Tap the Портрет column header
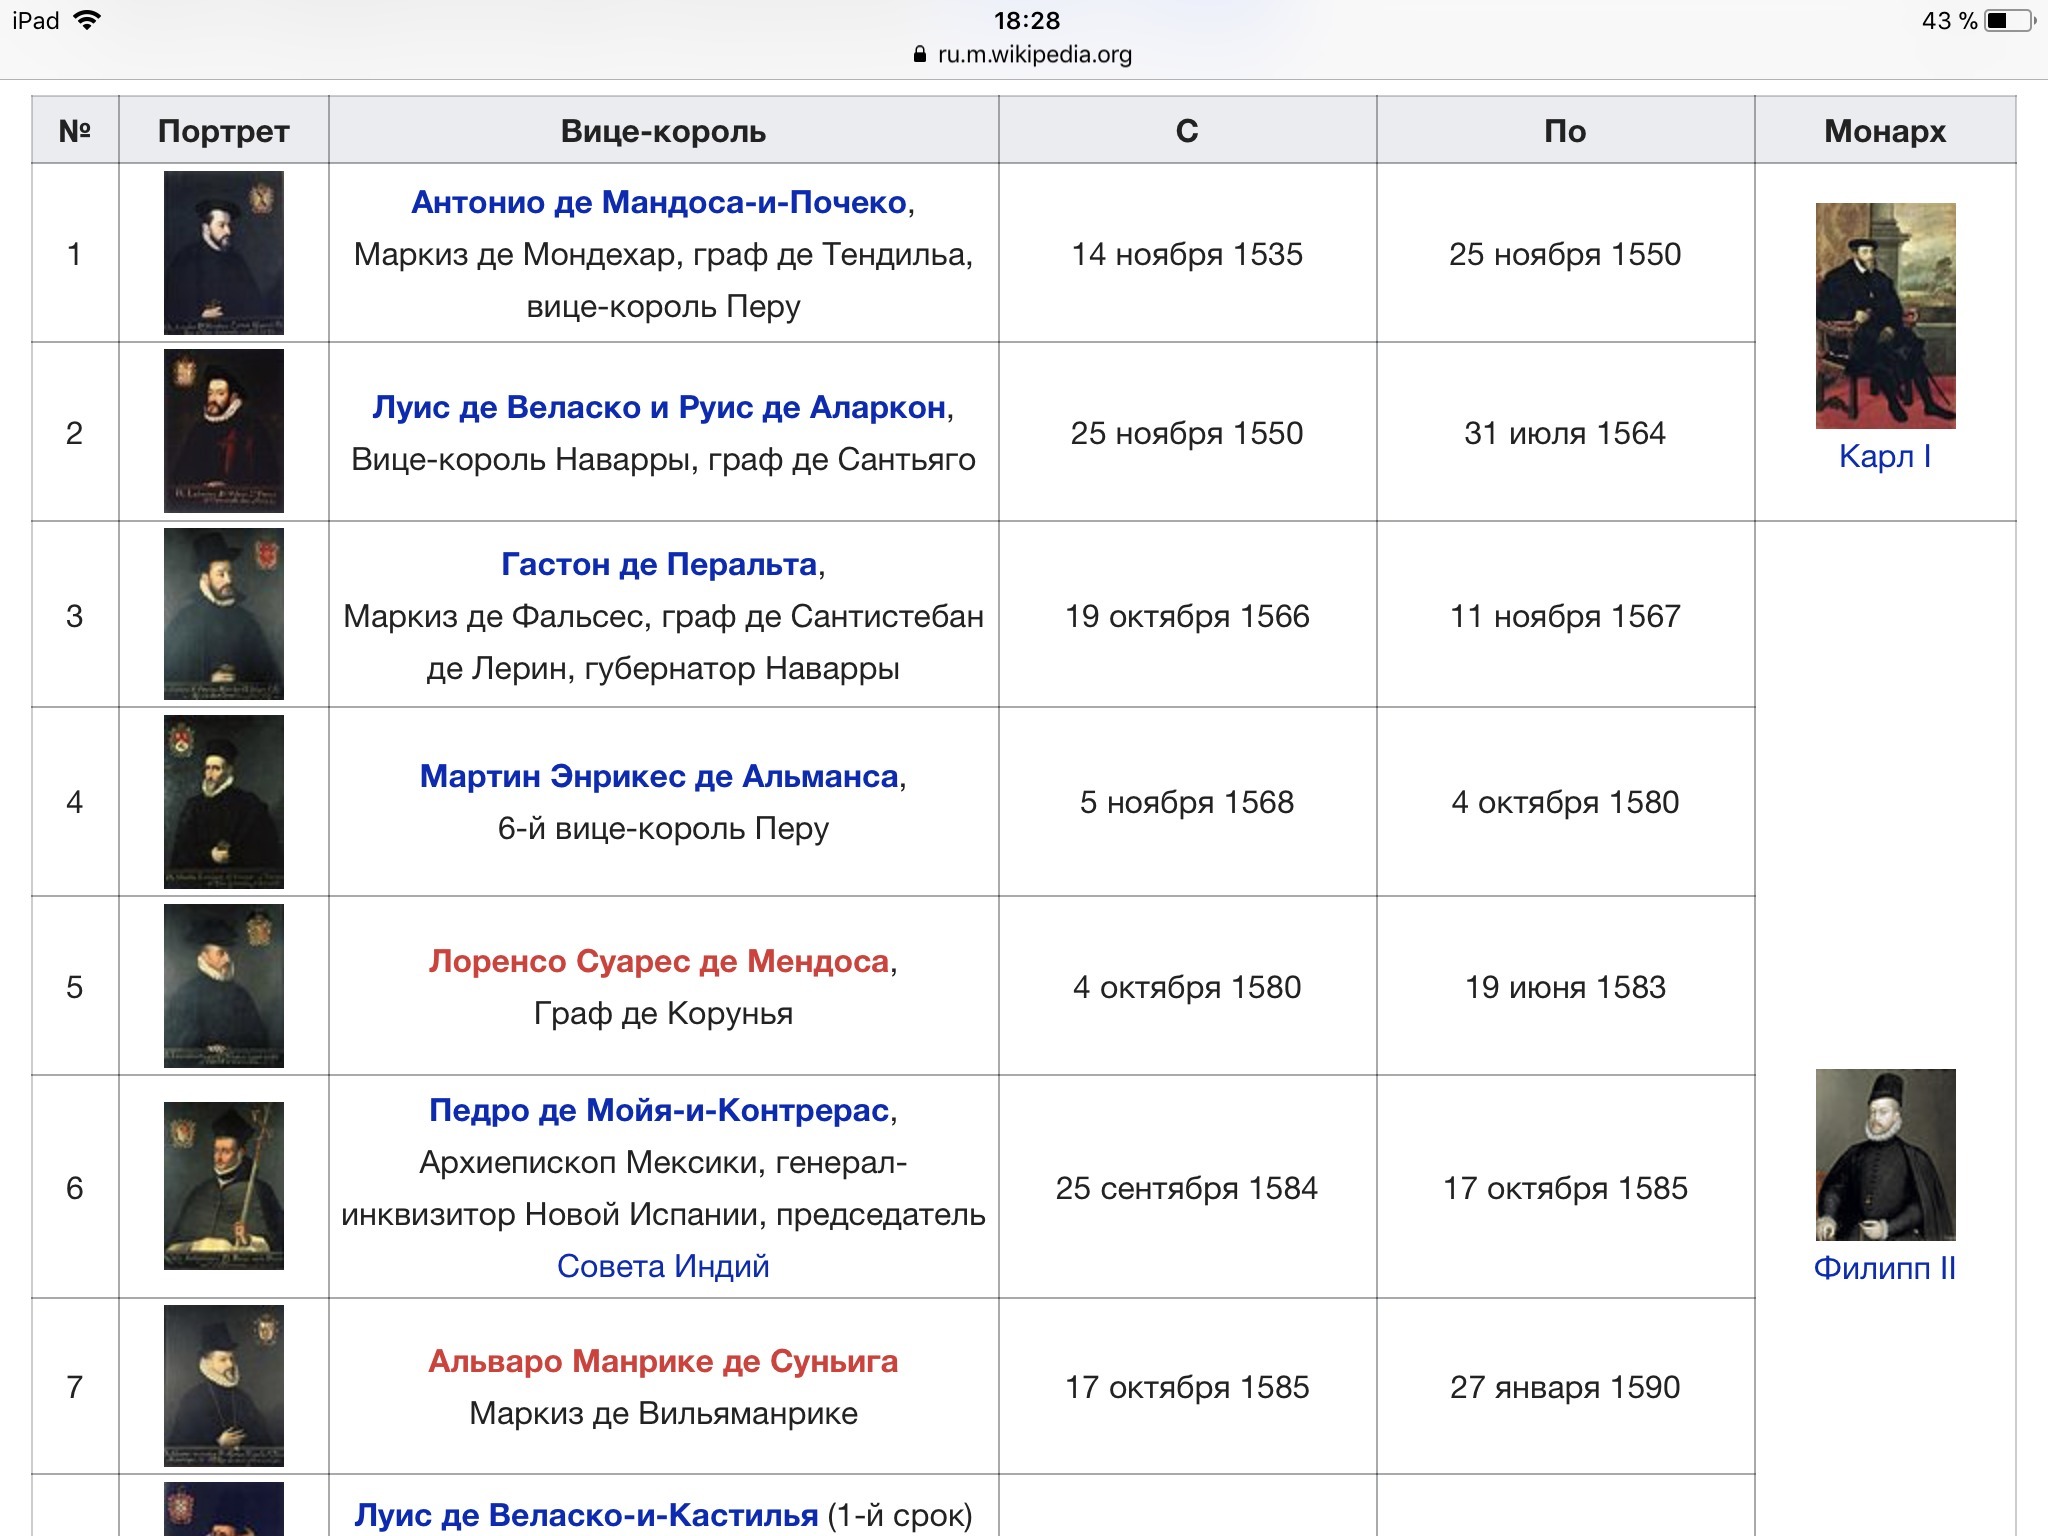This screenshot has height=1536, width=2048. pyautogui.click(x=224, y=130)
